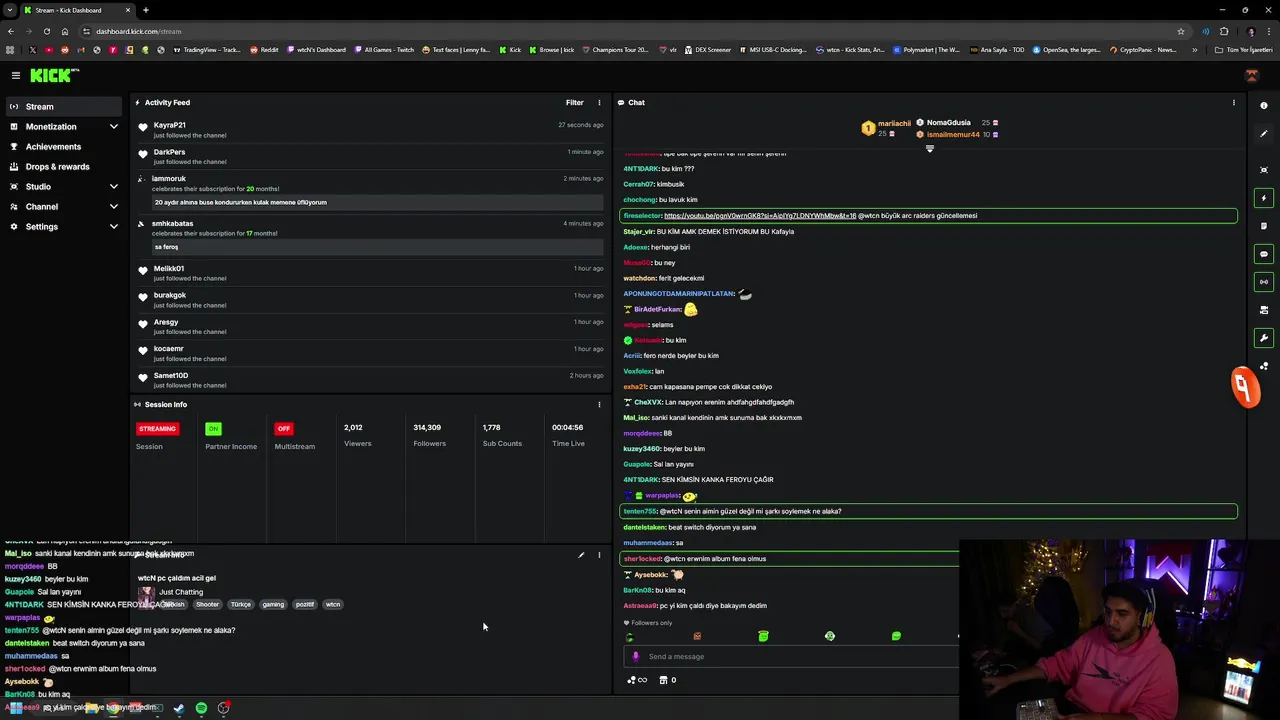Click the pencil edit icon in the right toolbar

1264,134
